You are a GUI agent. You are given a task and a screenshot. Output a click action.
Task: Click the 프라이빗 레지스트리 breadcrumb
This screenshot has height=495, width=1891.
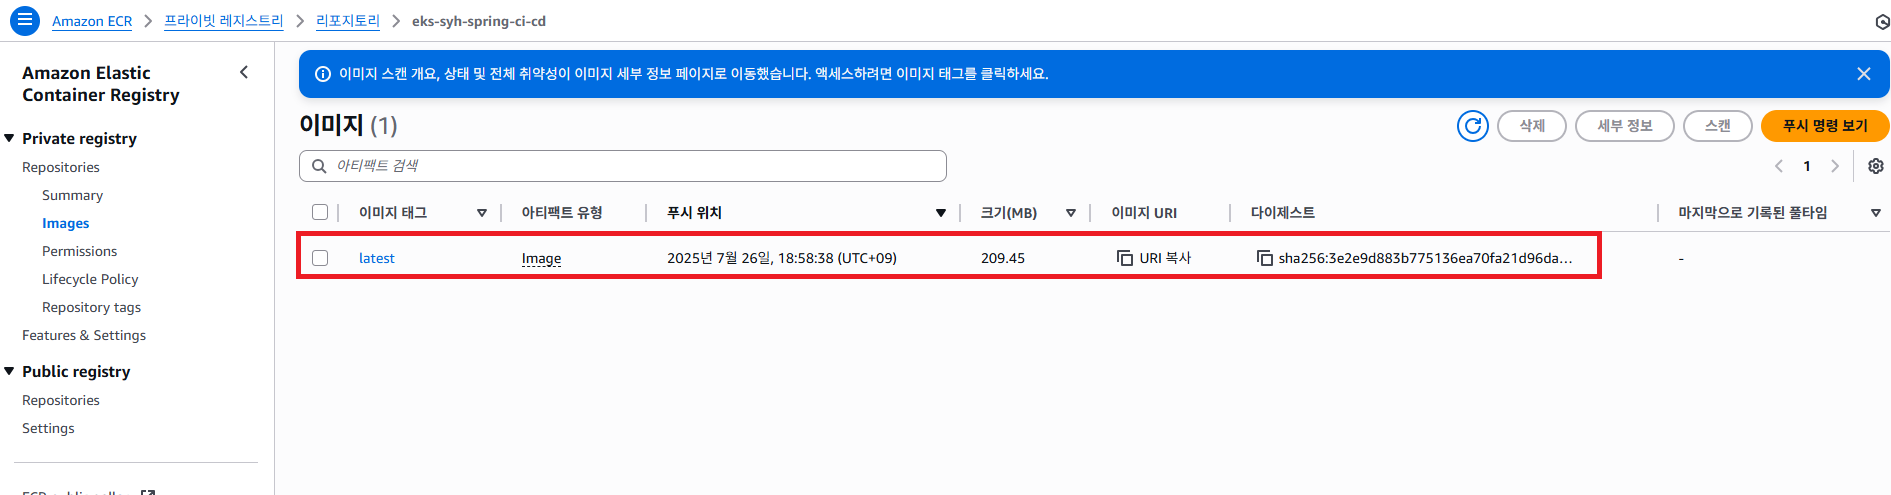(224, 21)
